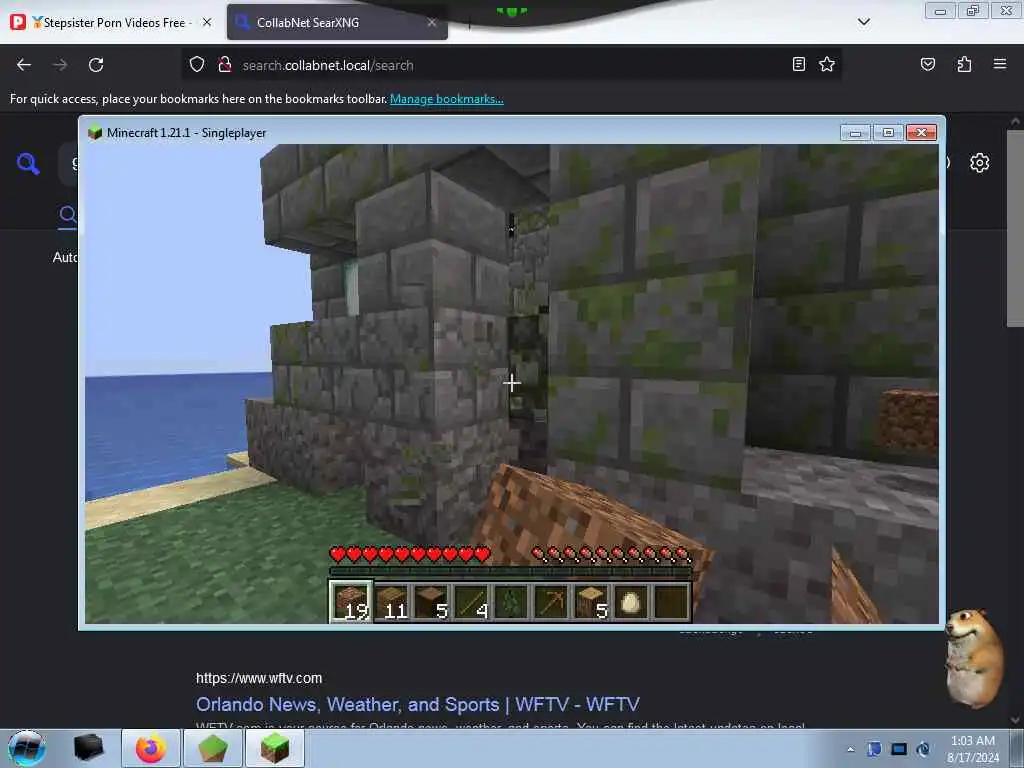Open the Windows Start orb
The image size is (1024, 768).
(27, 748)
